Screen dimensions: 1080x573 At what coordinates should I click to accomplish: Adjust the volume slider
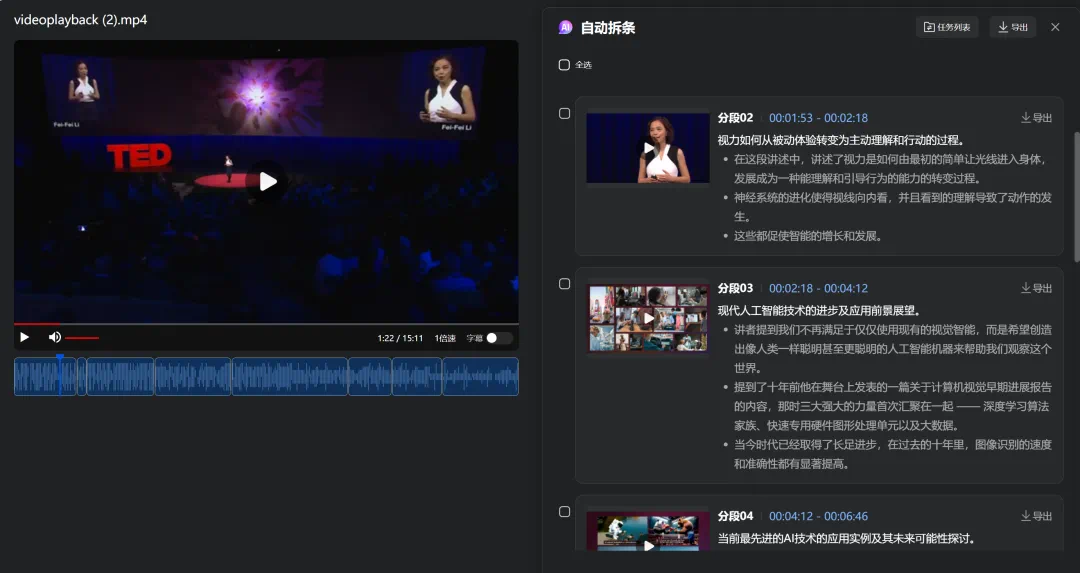[x=82, y=338]
